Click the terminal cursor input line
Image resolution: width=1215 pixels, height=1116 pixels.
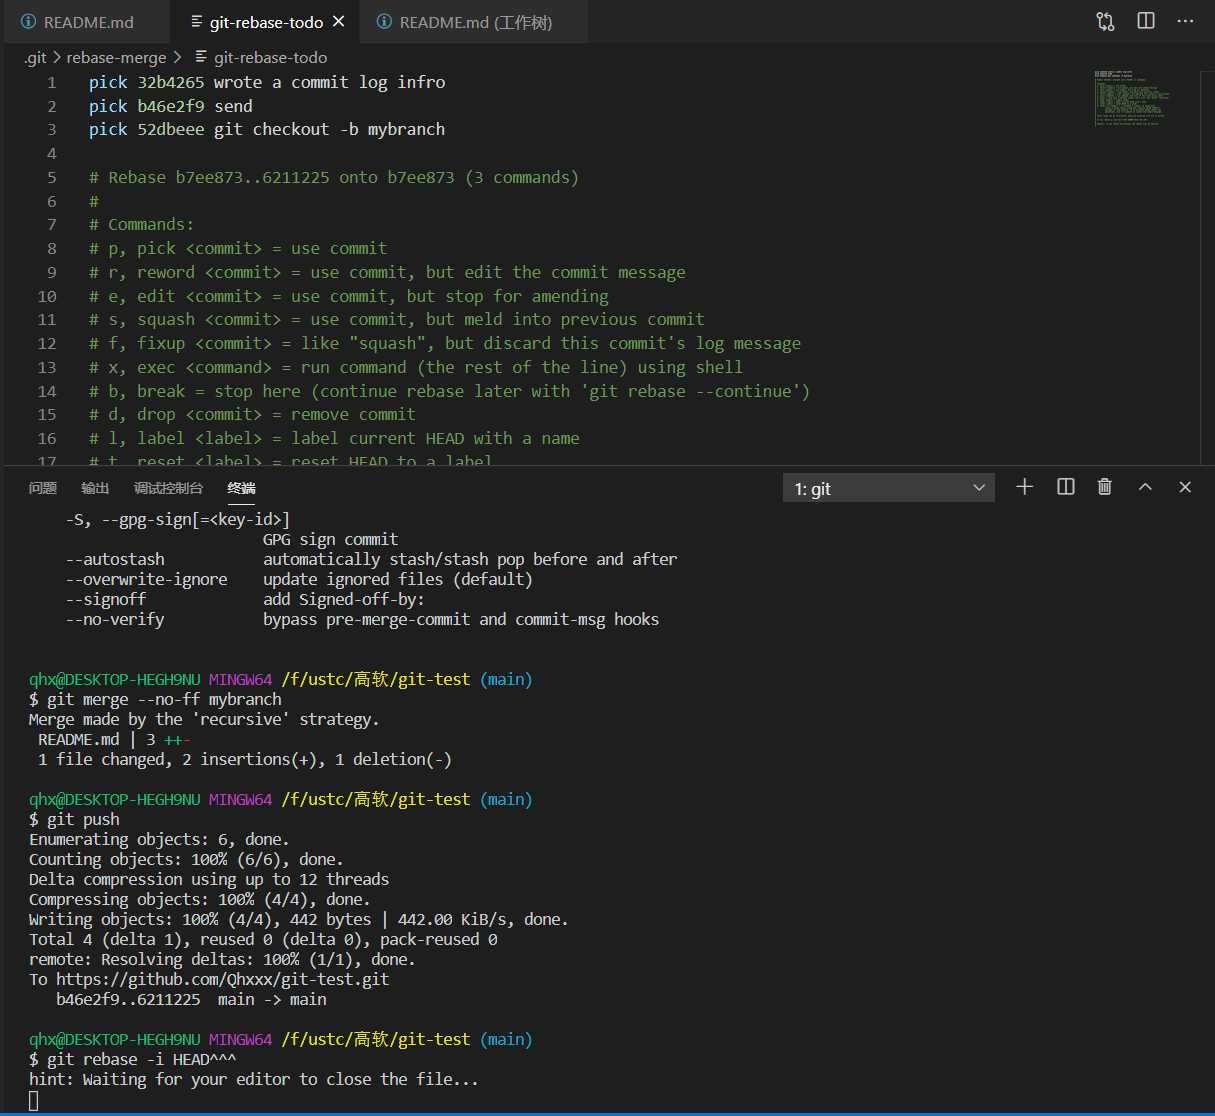coord(34,1100)
